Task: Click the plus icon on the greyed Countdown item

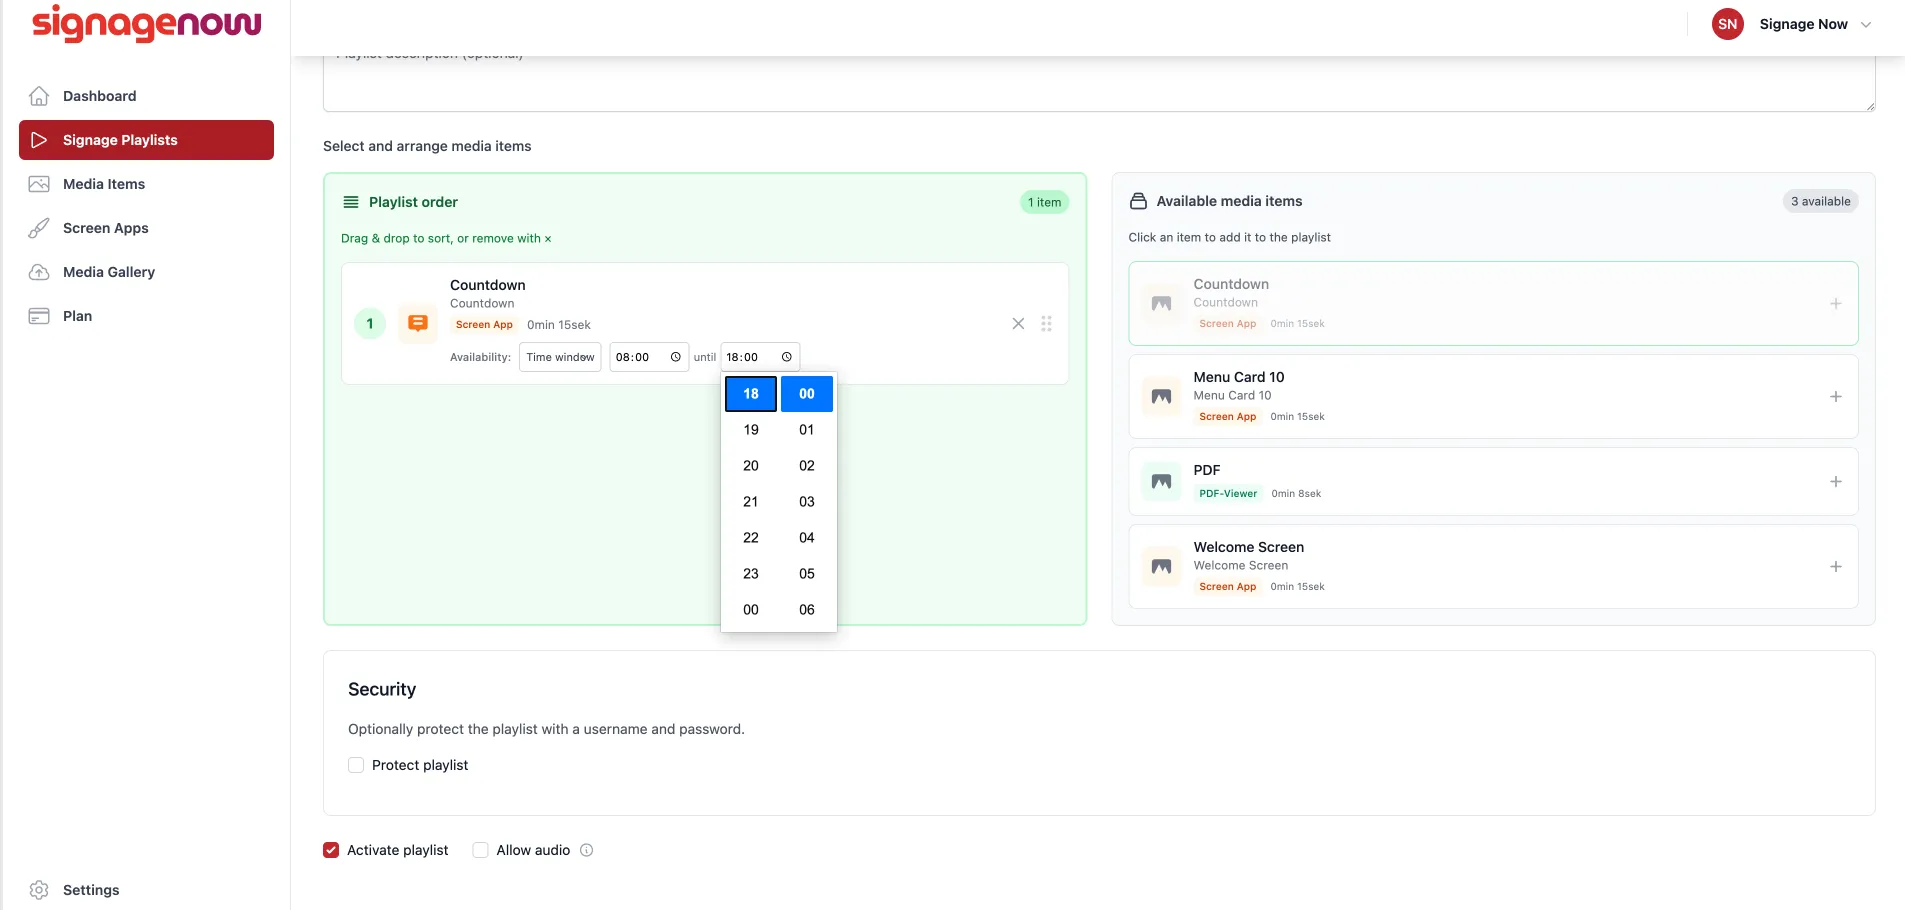Action: click(x=1836, y=304)
